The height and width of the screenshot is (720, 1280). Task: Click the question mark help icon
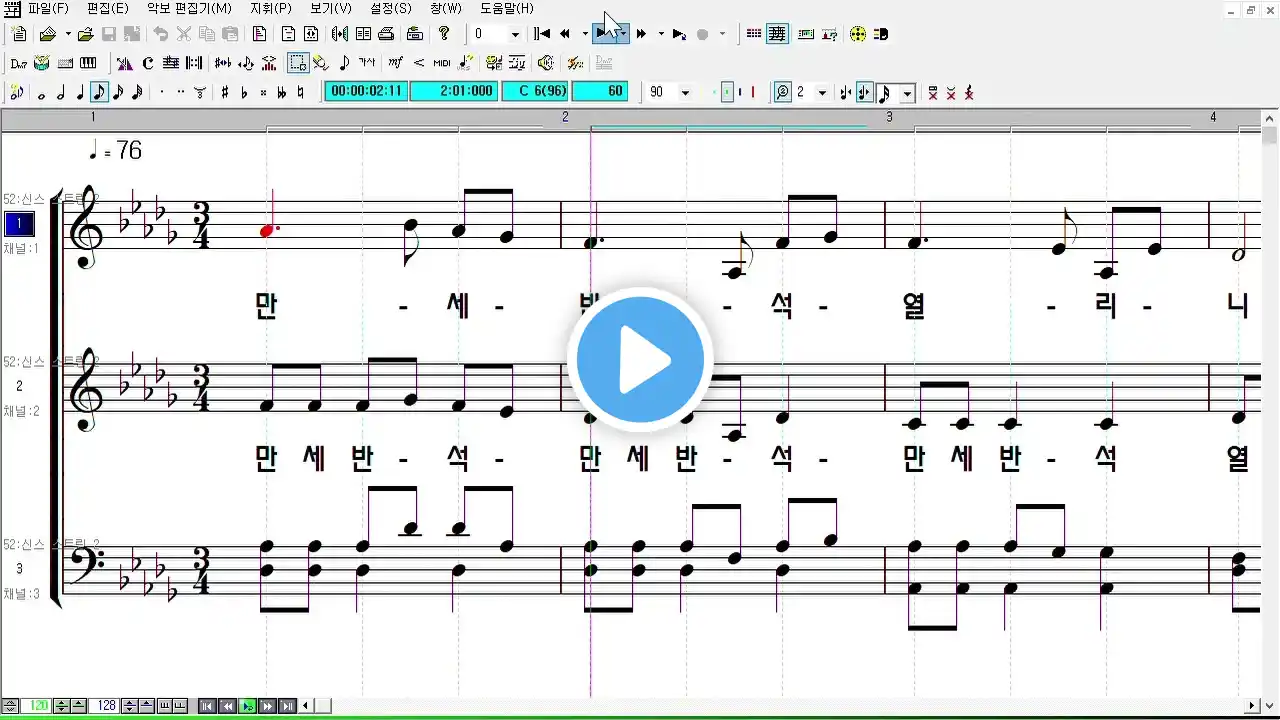click(444, 33)
